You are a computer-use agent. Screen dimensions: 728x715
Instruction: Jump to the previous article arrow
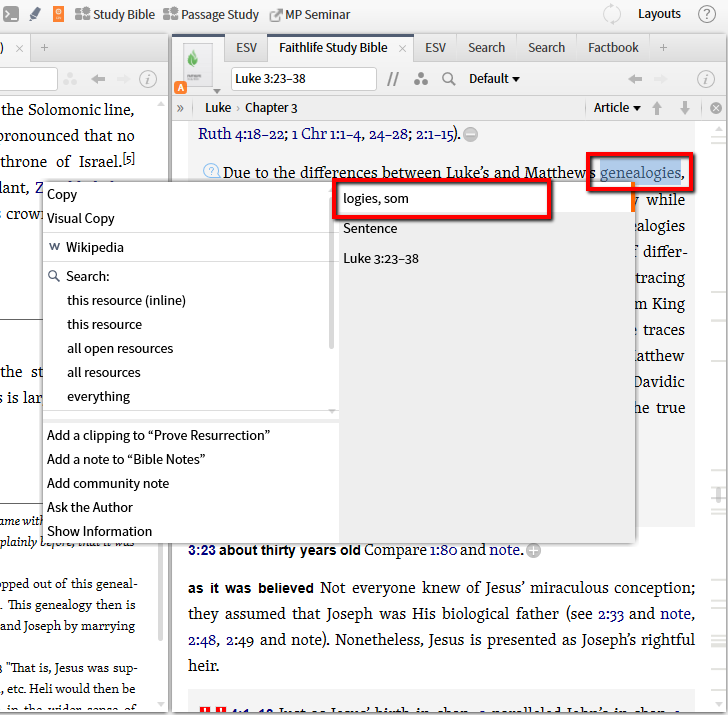[x=656, y=108]
